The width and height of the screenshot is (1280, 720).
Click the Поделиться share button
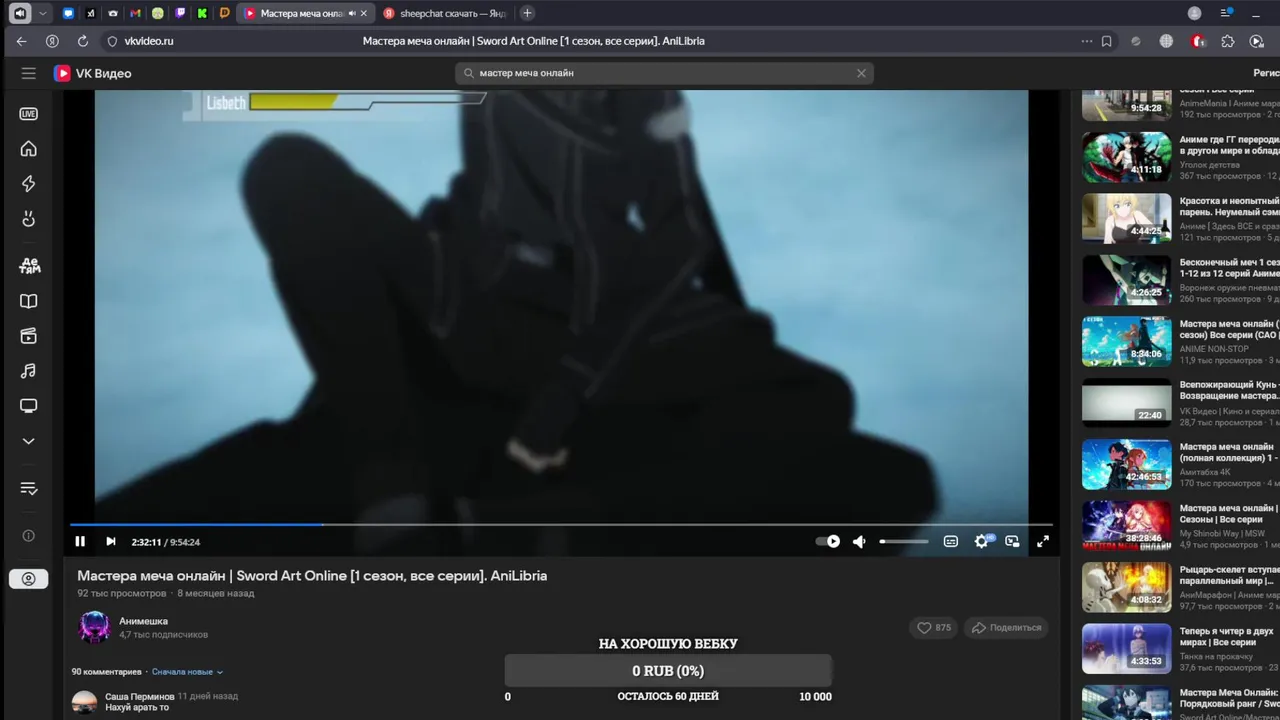[1006, 628]
